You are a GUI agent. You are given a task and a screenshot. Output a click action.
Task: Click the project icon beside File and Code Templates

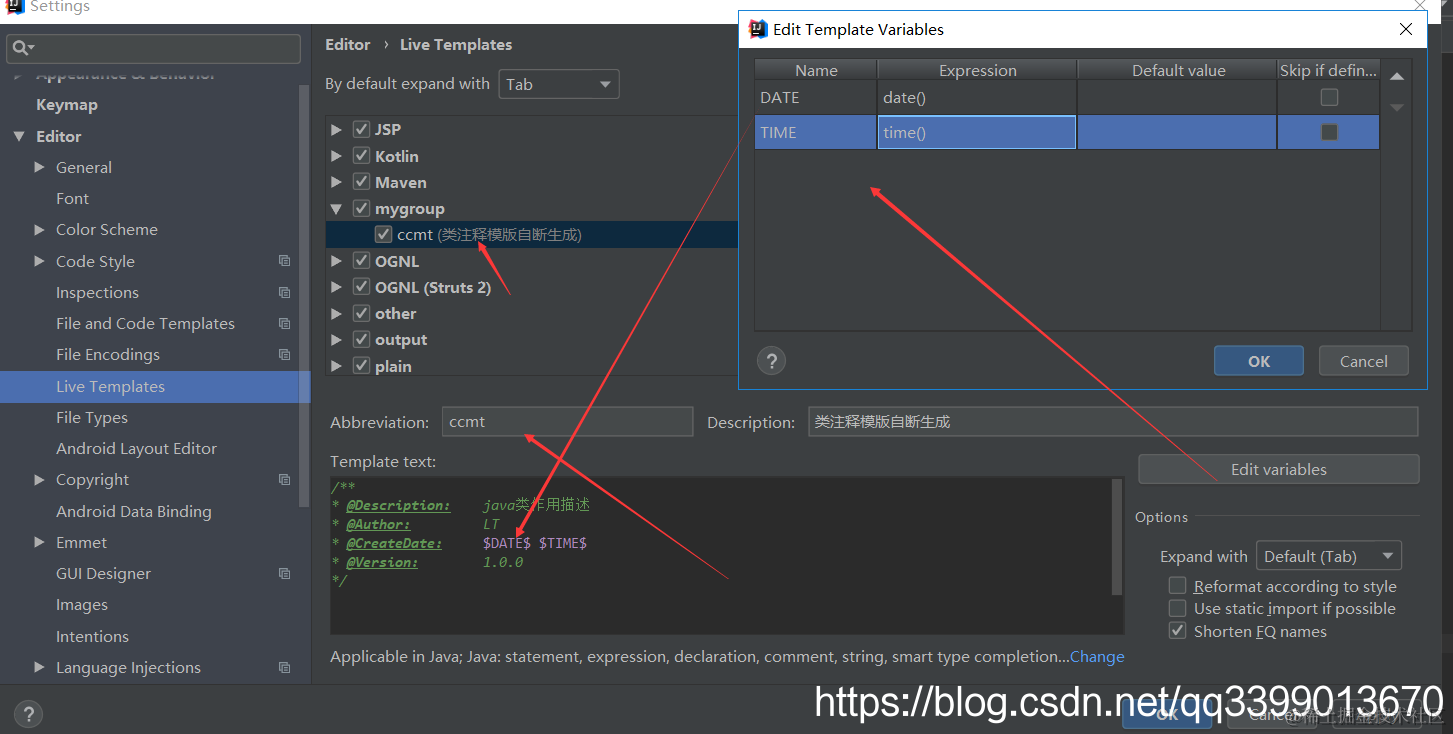[285, 323]
